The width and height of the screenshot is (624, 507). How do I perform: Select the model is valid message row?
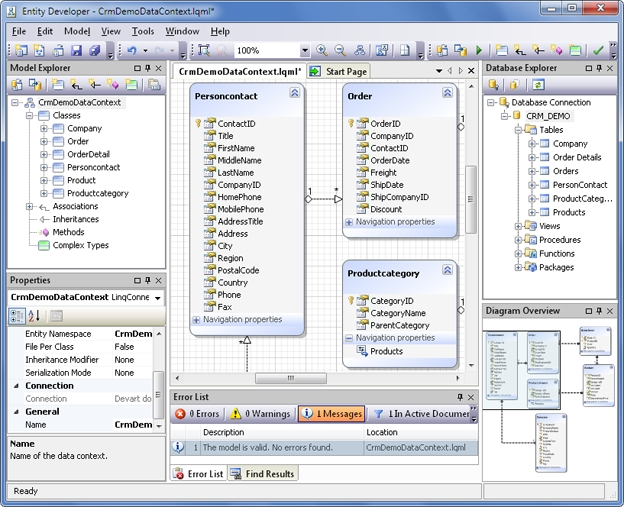324,448
